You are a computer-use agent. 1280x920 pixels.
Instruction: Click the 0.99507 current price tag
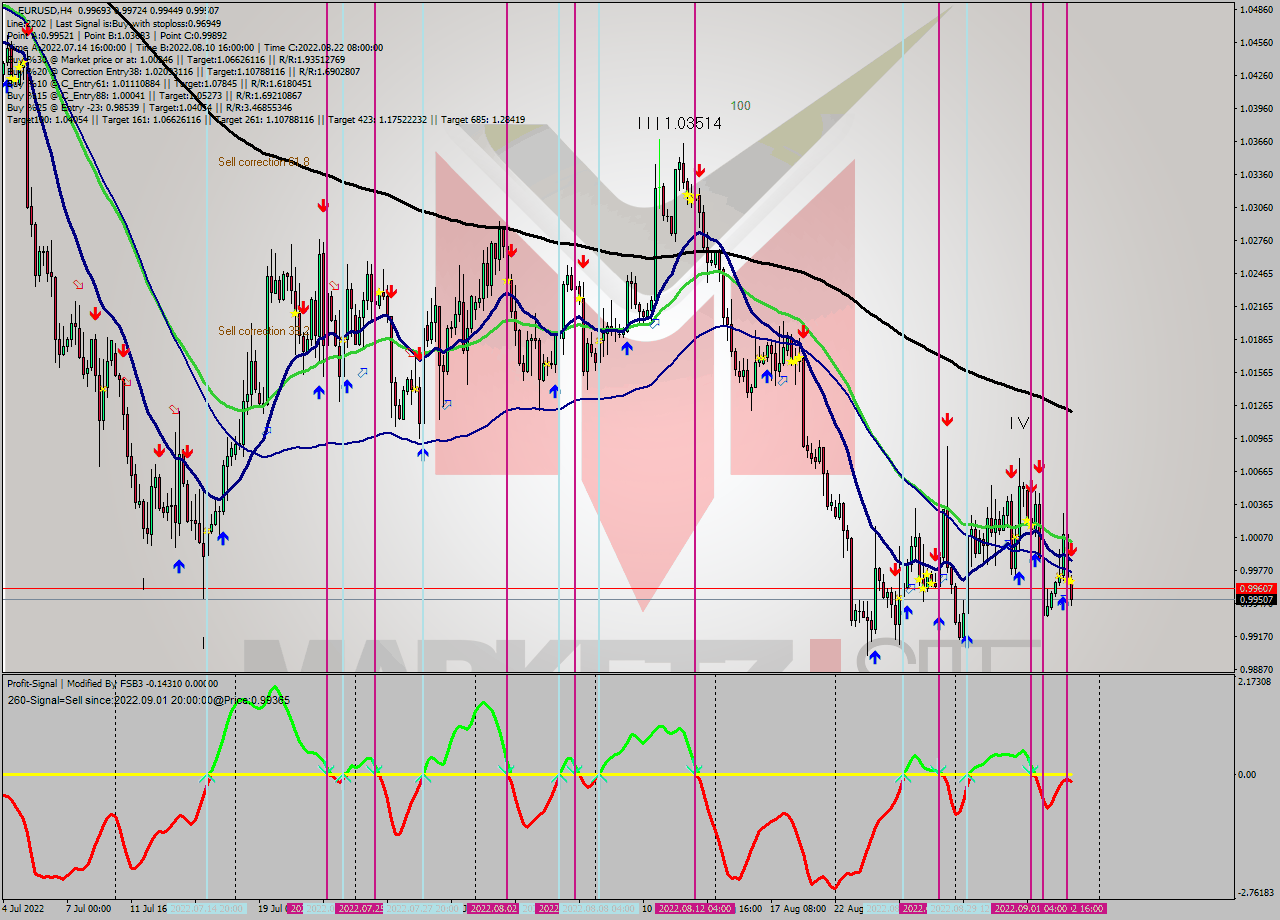[x=1257, y=600]
